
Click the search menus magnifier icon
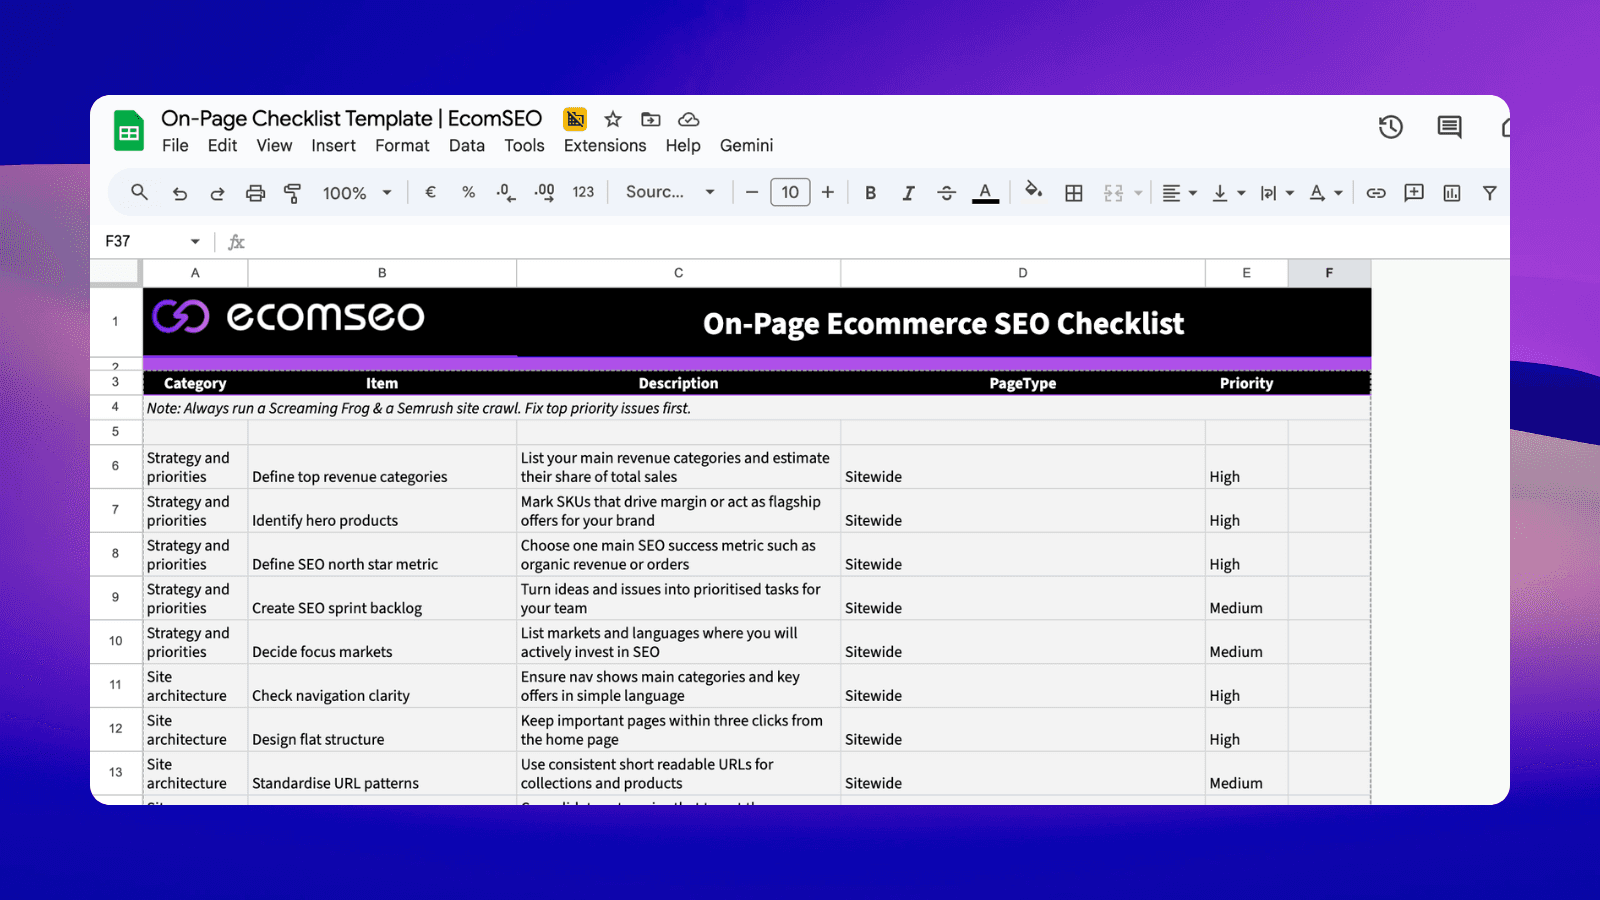(x=139, y=192)
